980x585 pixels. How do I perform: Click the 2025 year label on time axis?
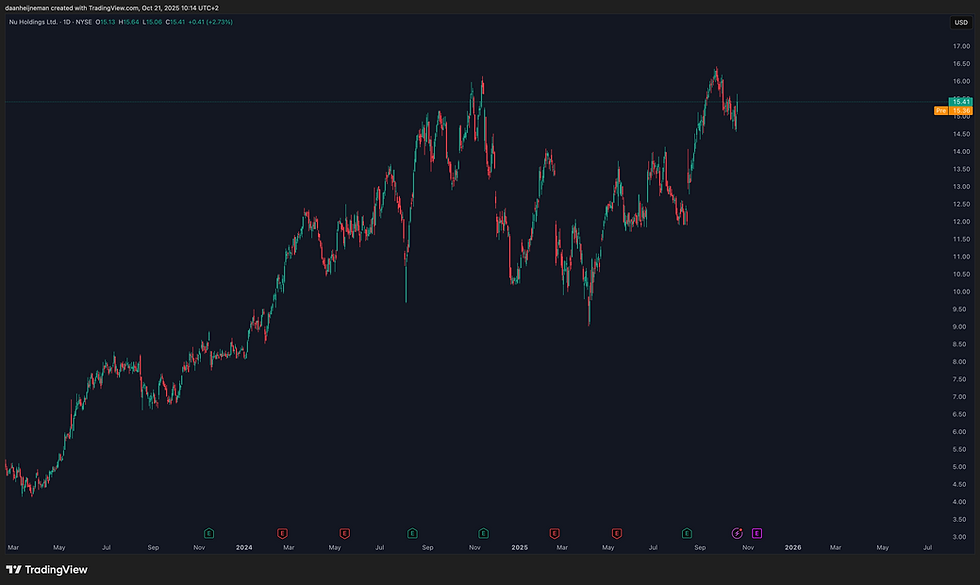(519, 548)
